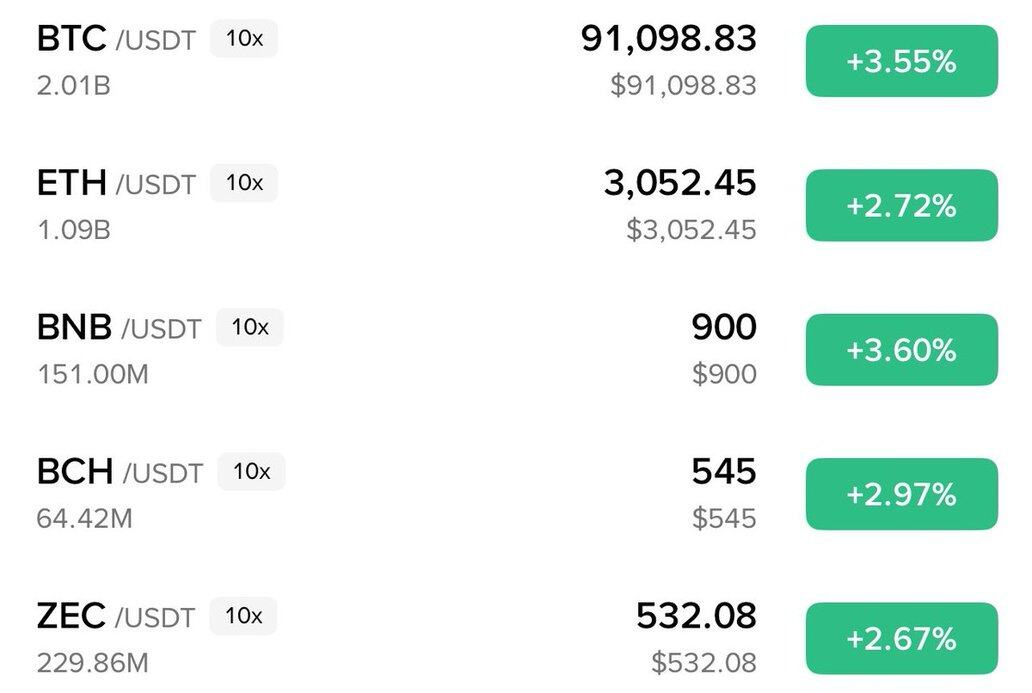This screenshot has width=1032, height=693.
Task: Tap the 10x leverage badge beside ZEC
Action: pos(244,615)
